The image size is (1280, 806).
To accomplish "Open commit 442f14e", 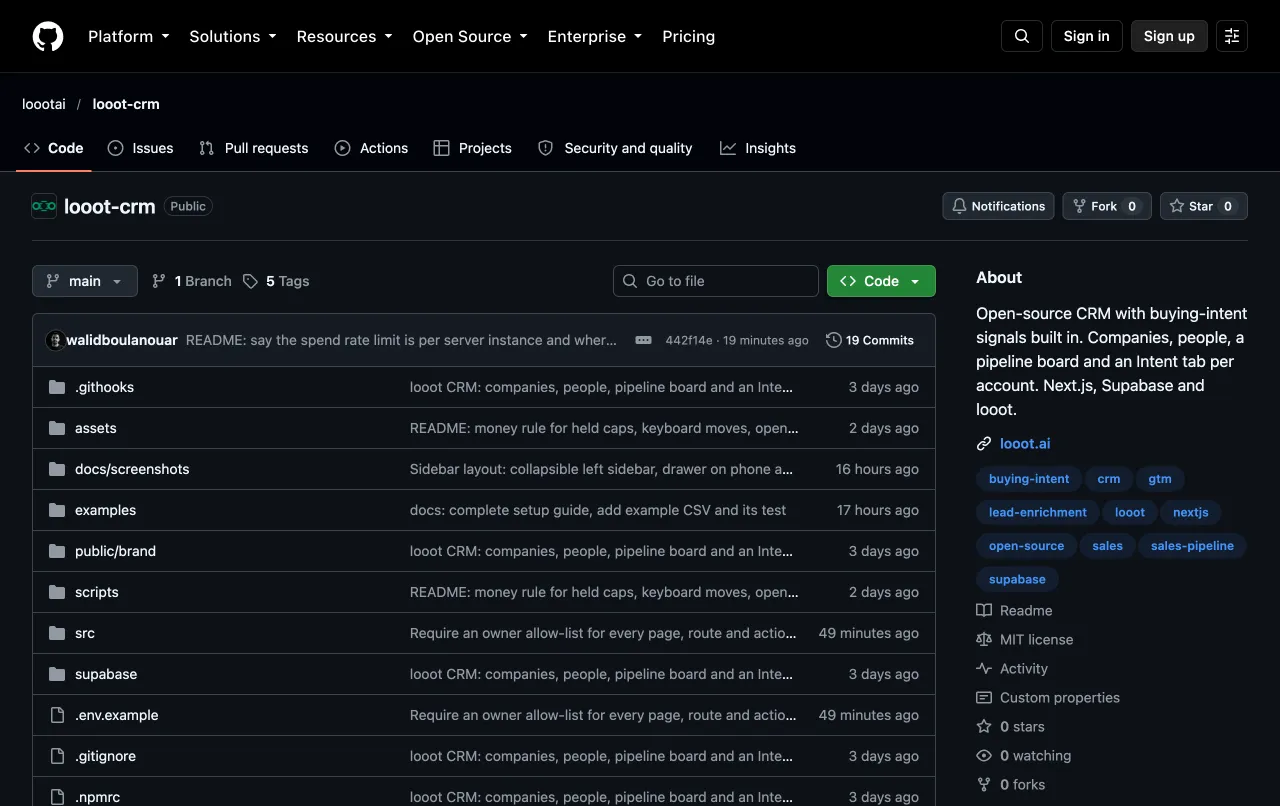I will click(689, 340).
